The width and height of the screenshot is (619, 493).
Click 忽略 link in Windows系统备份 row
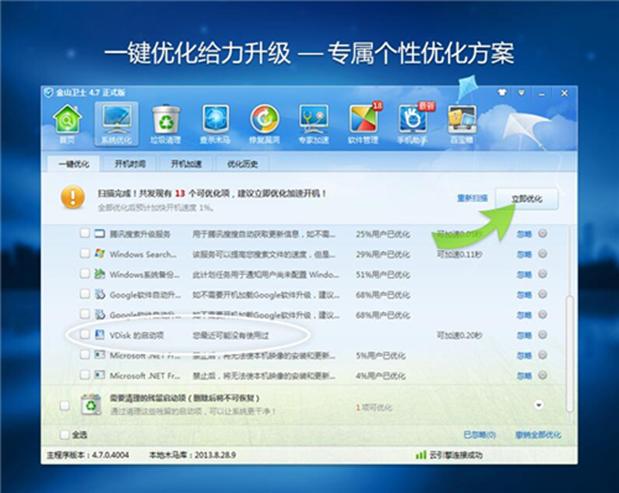(524, 274)
